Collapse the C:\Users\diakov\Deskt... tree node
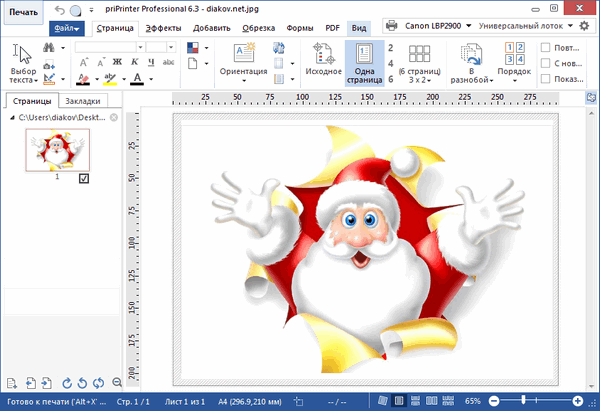This screenshot has width=600, height=411. [12, 118]
